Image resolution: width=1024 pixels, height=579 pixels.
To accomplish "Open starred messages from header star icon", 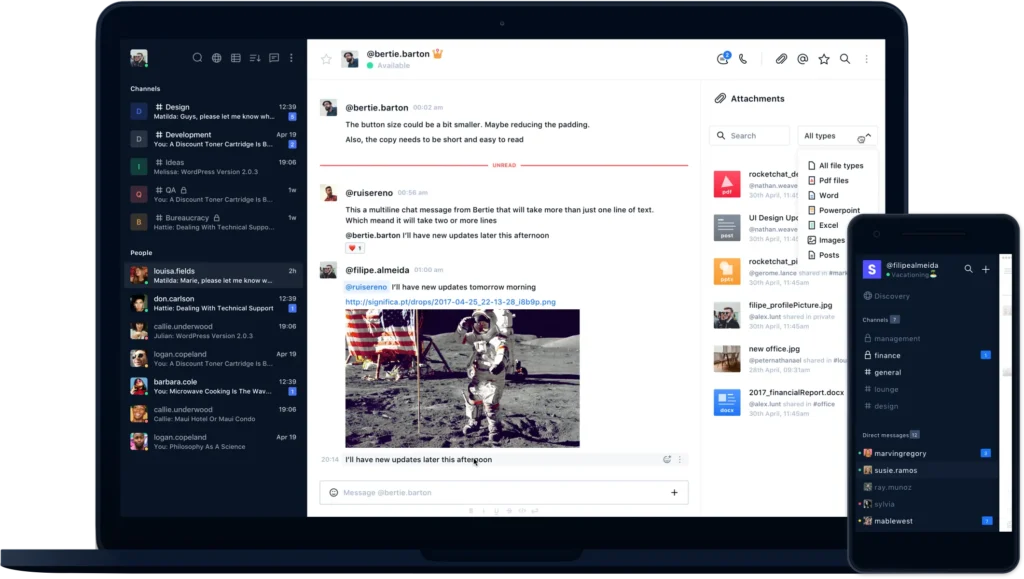I will coord(824,59).
